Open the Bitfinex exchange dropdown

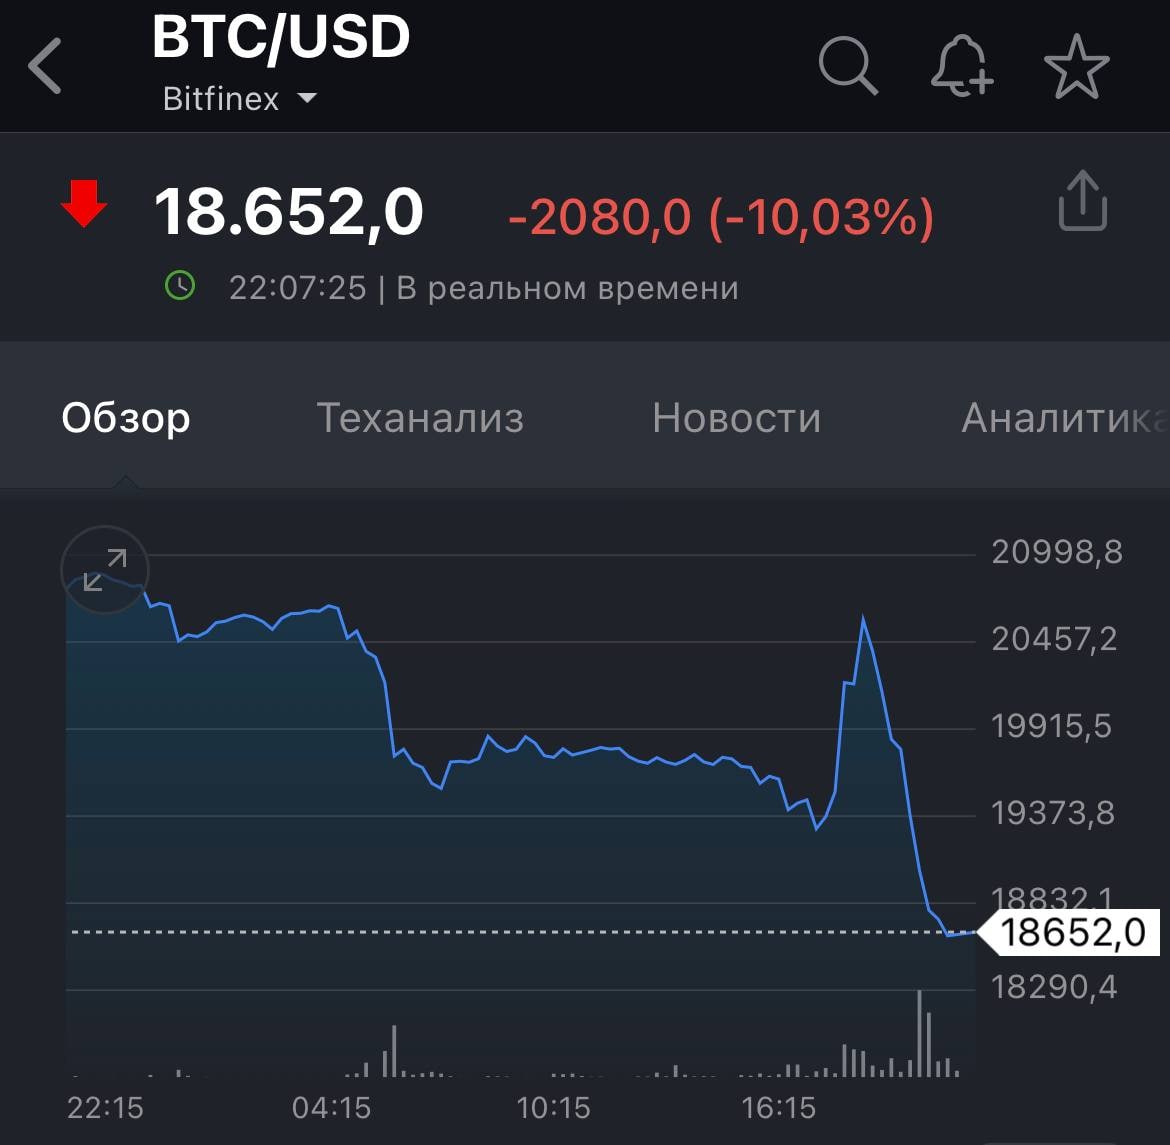(x=240, y=99)
